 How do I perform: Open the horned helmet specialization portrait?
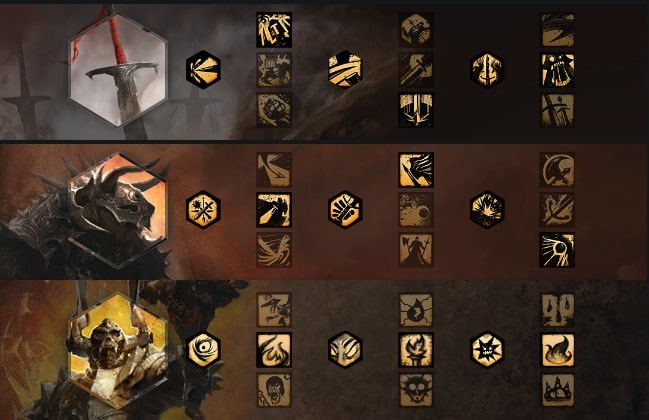click(118, 209)
